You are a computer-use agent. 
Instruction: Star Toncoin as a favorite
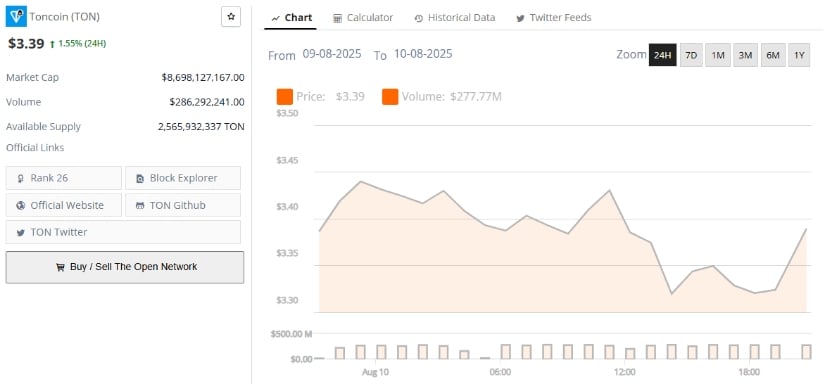[230, 17]
